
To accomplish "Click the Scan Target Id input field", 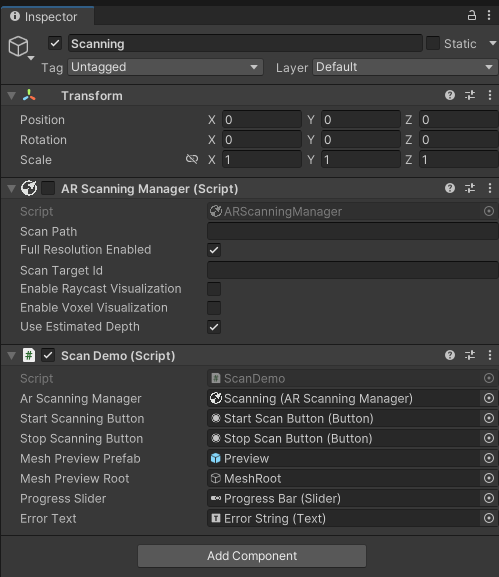I will click(353, 270).
